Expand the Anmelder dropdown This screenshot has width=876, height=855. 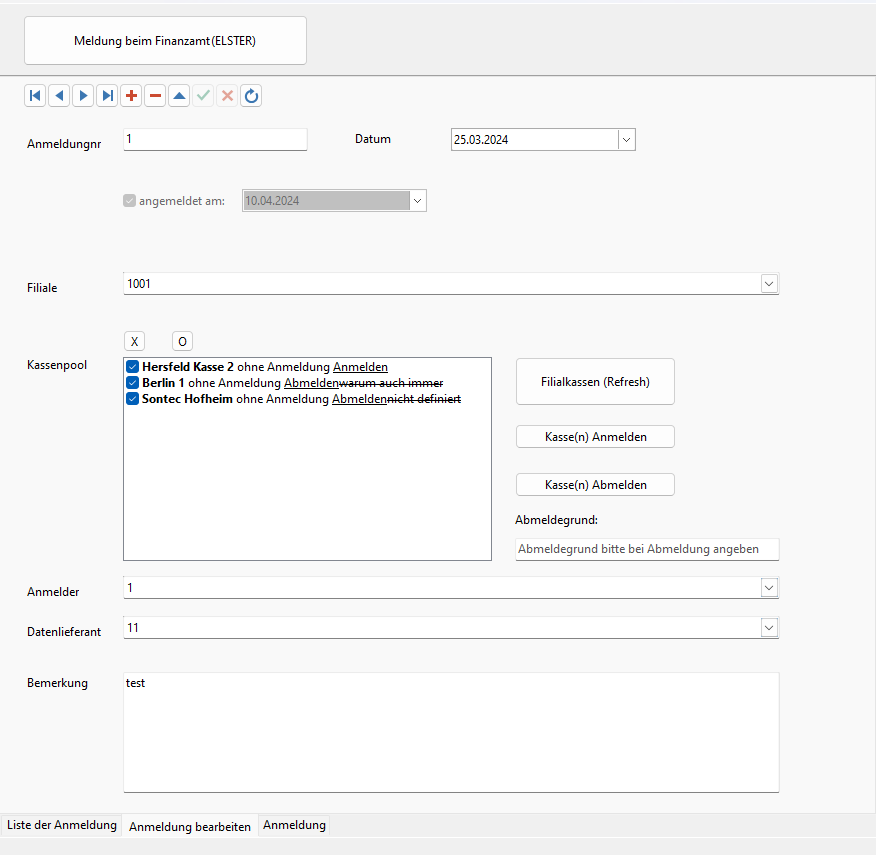[x=769, y=588]
